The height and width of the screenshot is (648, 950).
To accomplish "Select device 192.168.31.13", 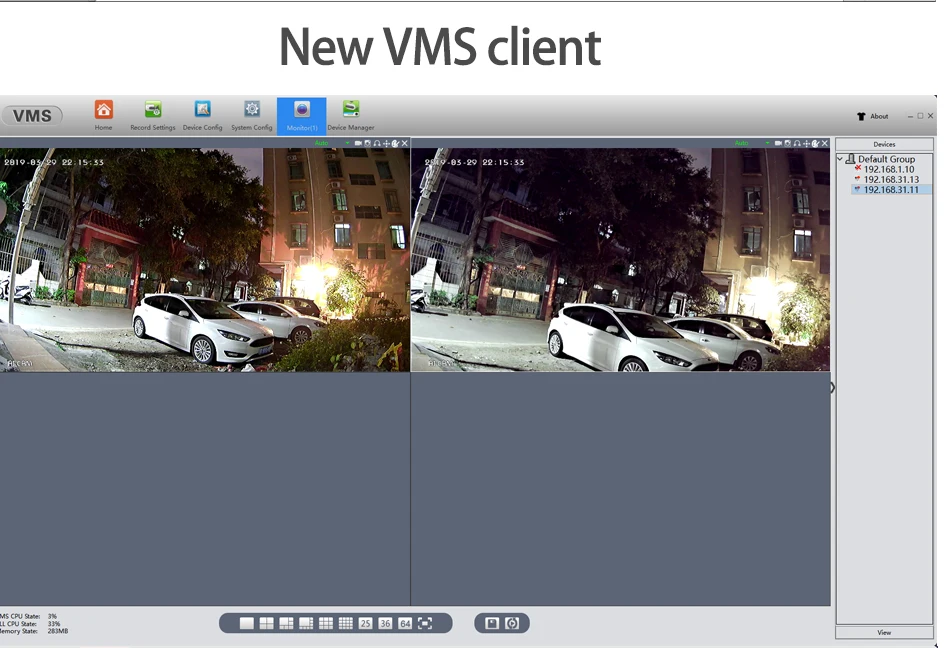I will coord(891,180).
